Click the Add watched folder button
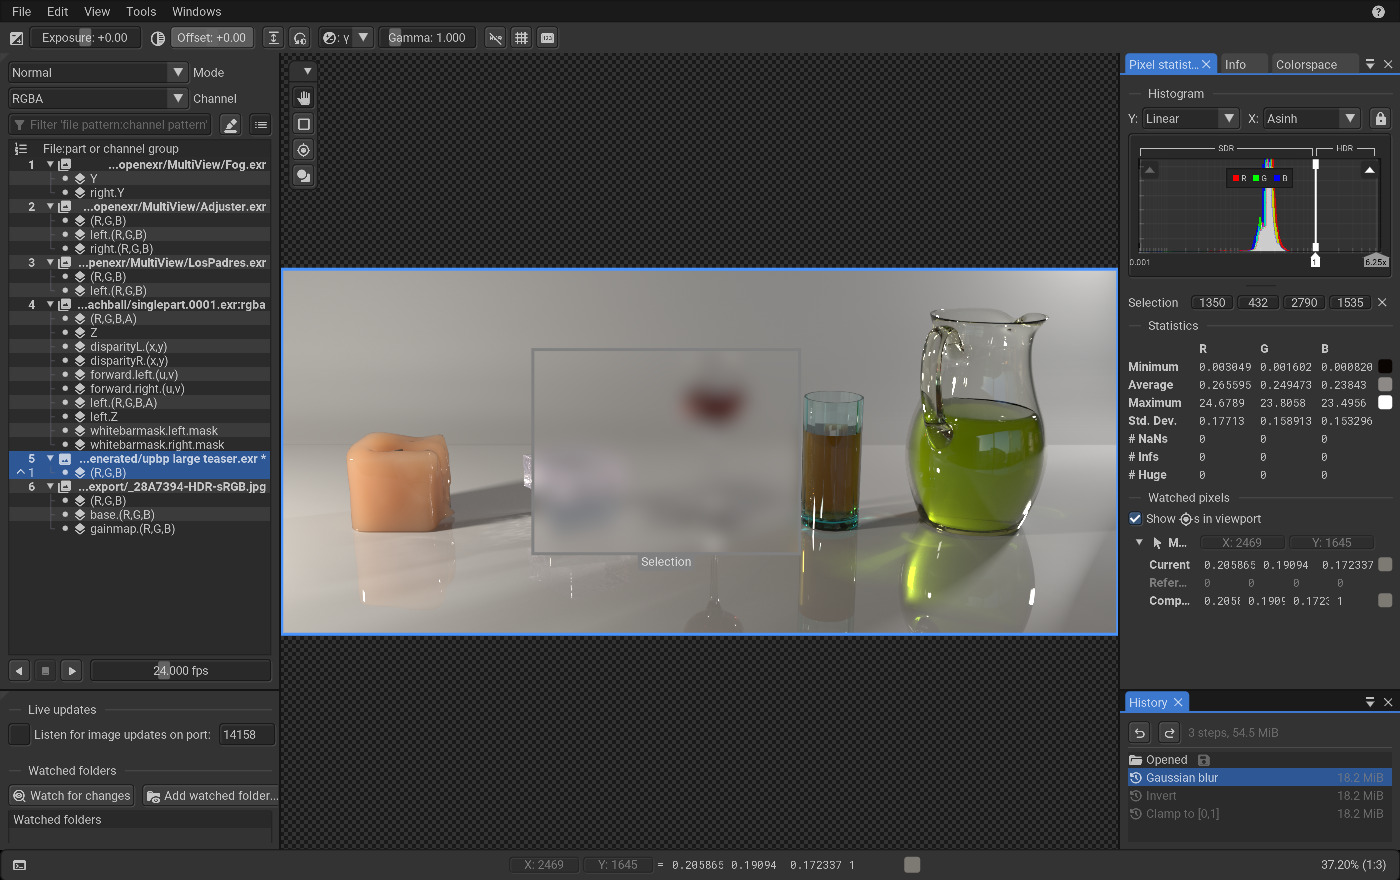Screen dimensions: 1400x880 point(211,796)
